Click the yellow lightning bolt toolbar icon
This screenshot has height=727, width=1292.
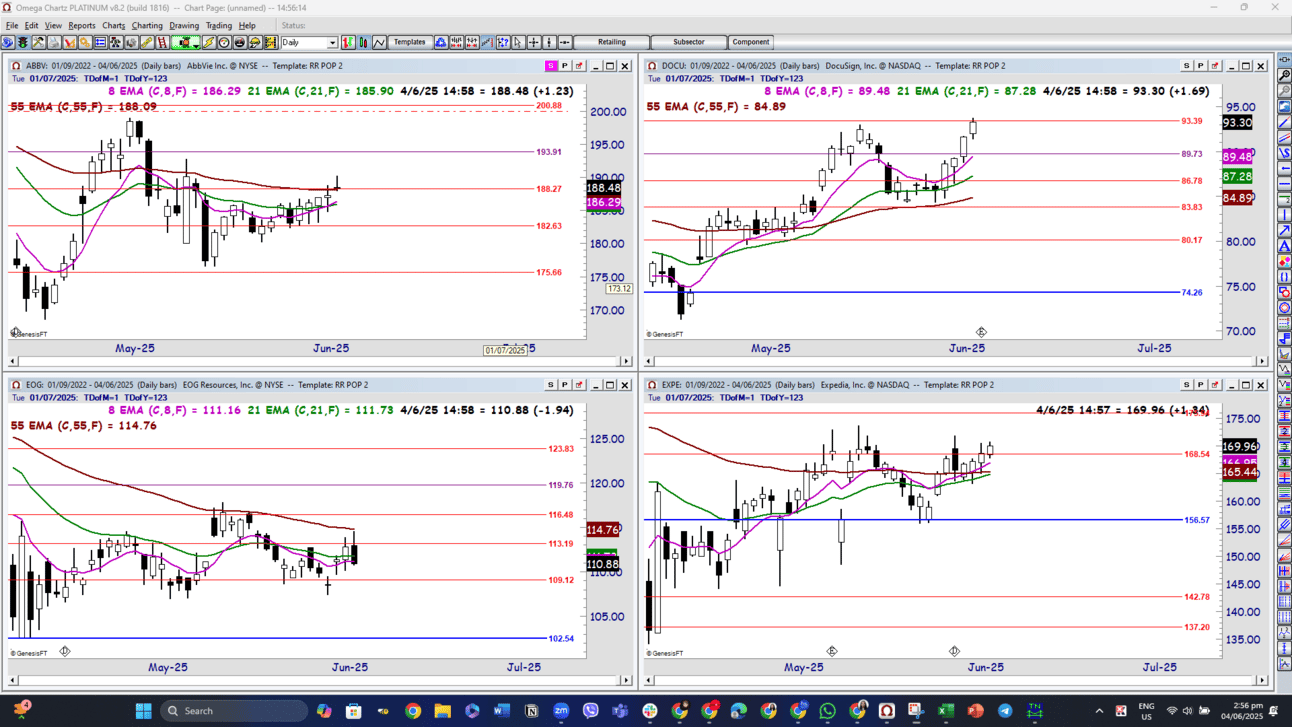[x=209, y=42]
